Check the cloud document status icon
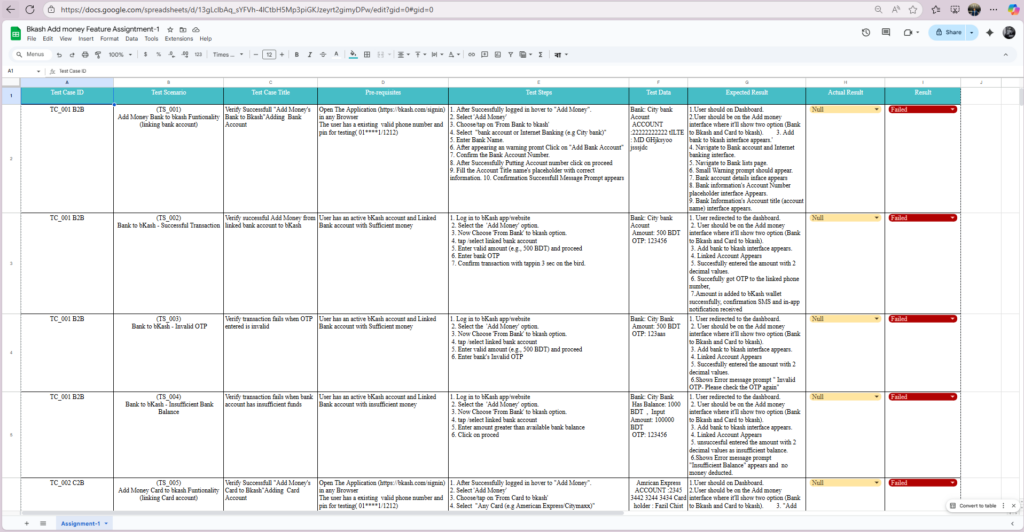Image resolution: width=1024 pixels, height=532 pixels. click(196, 29)
